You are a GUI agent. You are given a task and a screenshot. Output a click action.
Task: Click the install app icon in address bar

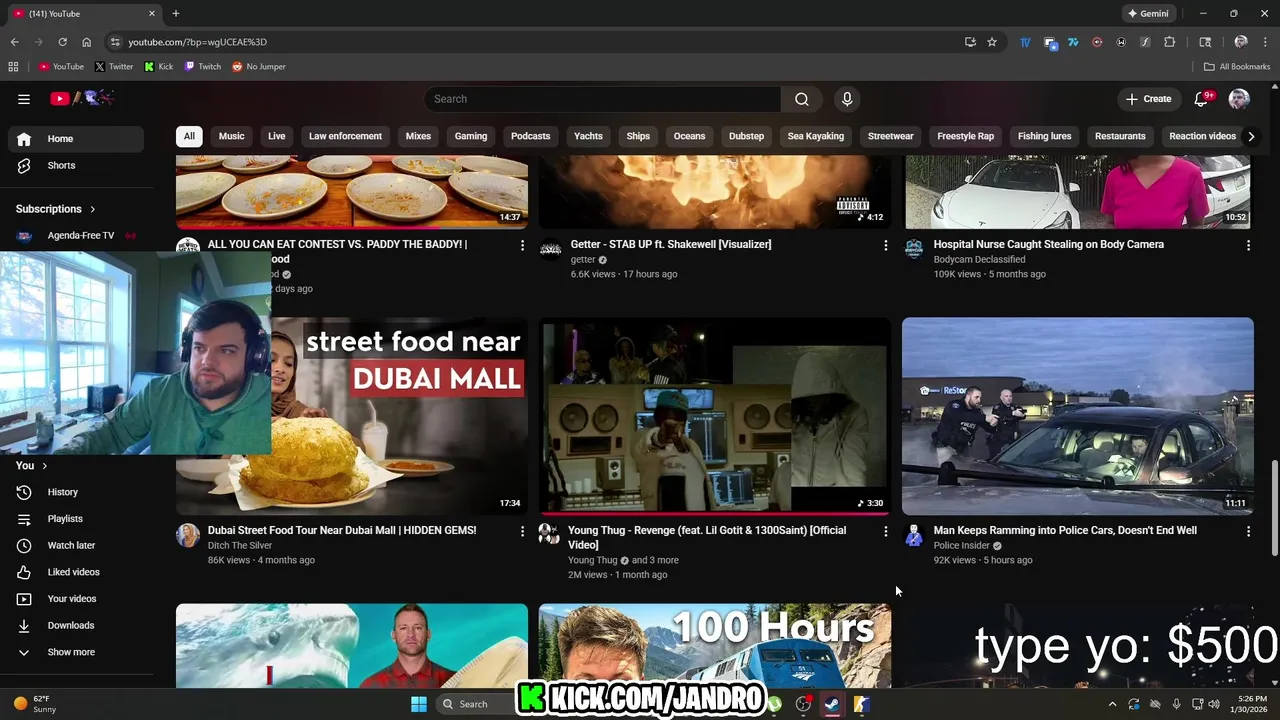pos(970,42)
